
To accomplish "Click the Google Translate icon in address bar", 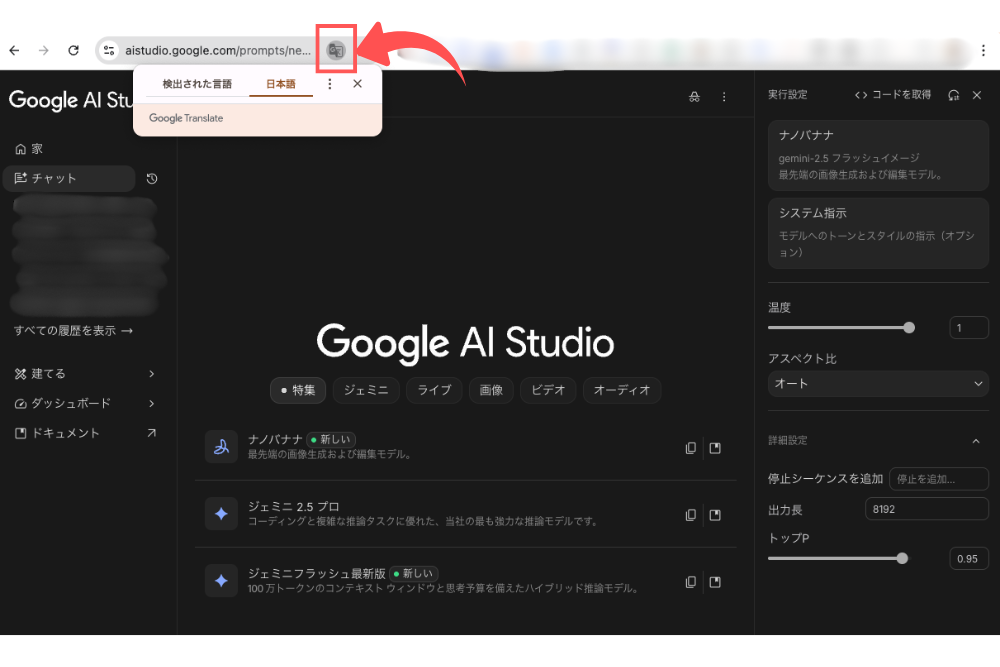I will [336, 51].
